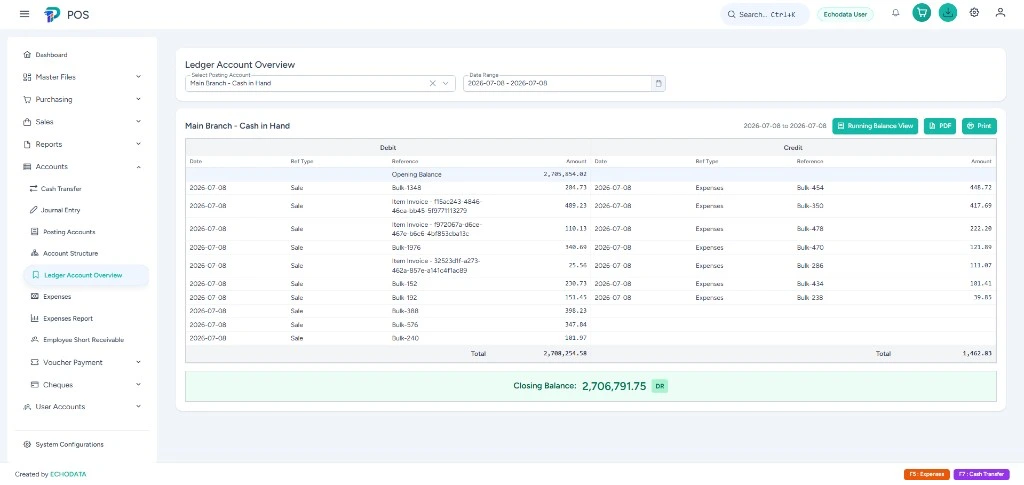1024x485 pixels.
Task: Open the notifications bell
Action: [x=896, y=12]
